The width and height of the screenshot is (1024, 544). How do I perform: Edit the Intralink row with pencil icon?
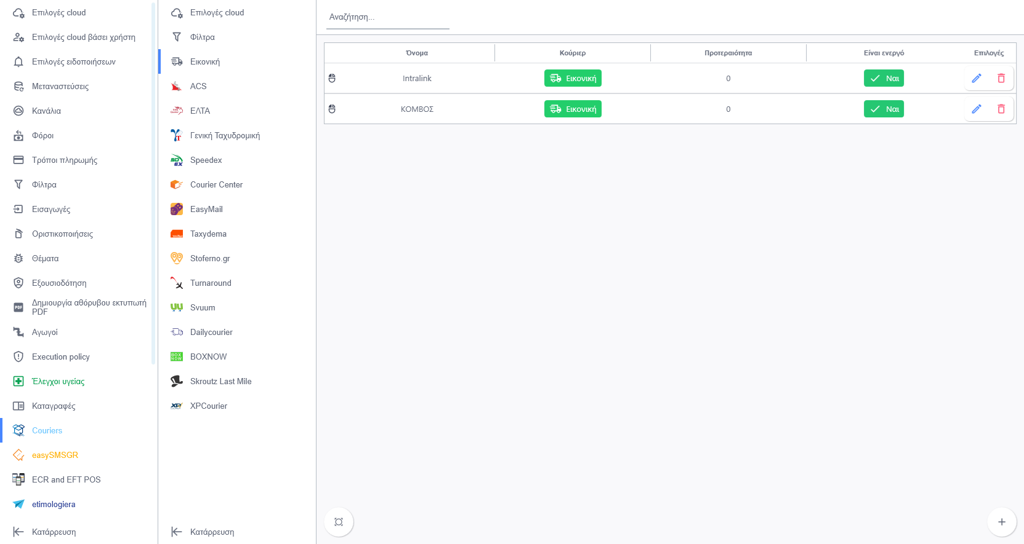(976, 78)
